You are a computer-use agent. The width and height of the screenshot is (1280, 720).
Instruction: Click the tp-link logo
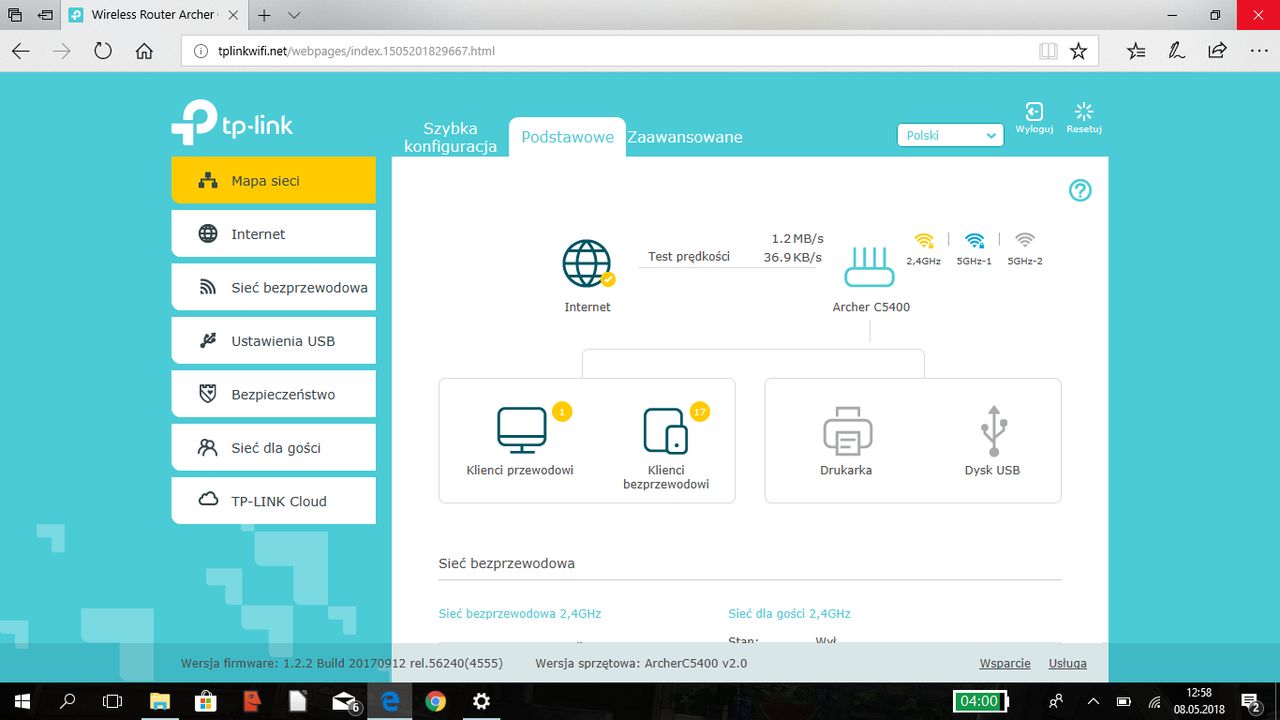[232, 122]
